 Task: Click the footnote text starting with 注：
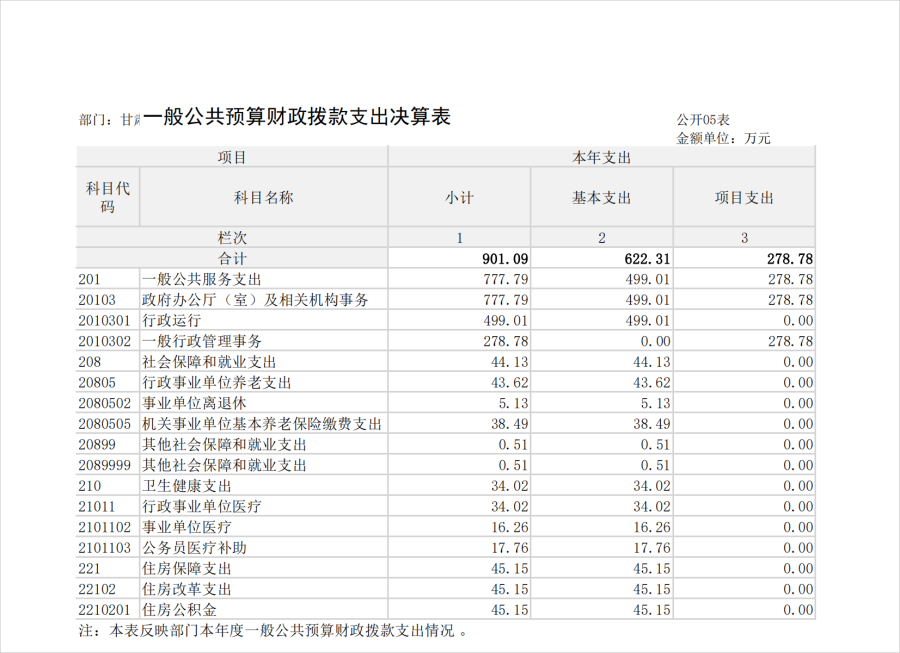coord(272,631)
